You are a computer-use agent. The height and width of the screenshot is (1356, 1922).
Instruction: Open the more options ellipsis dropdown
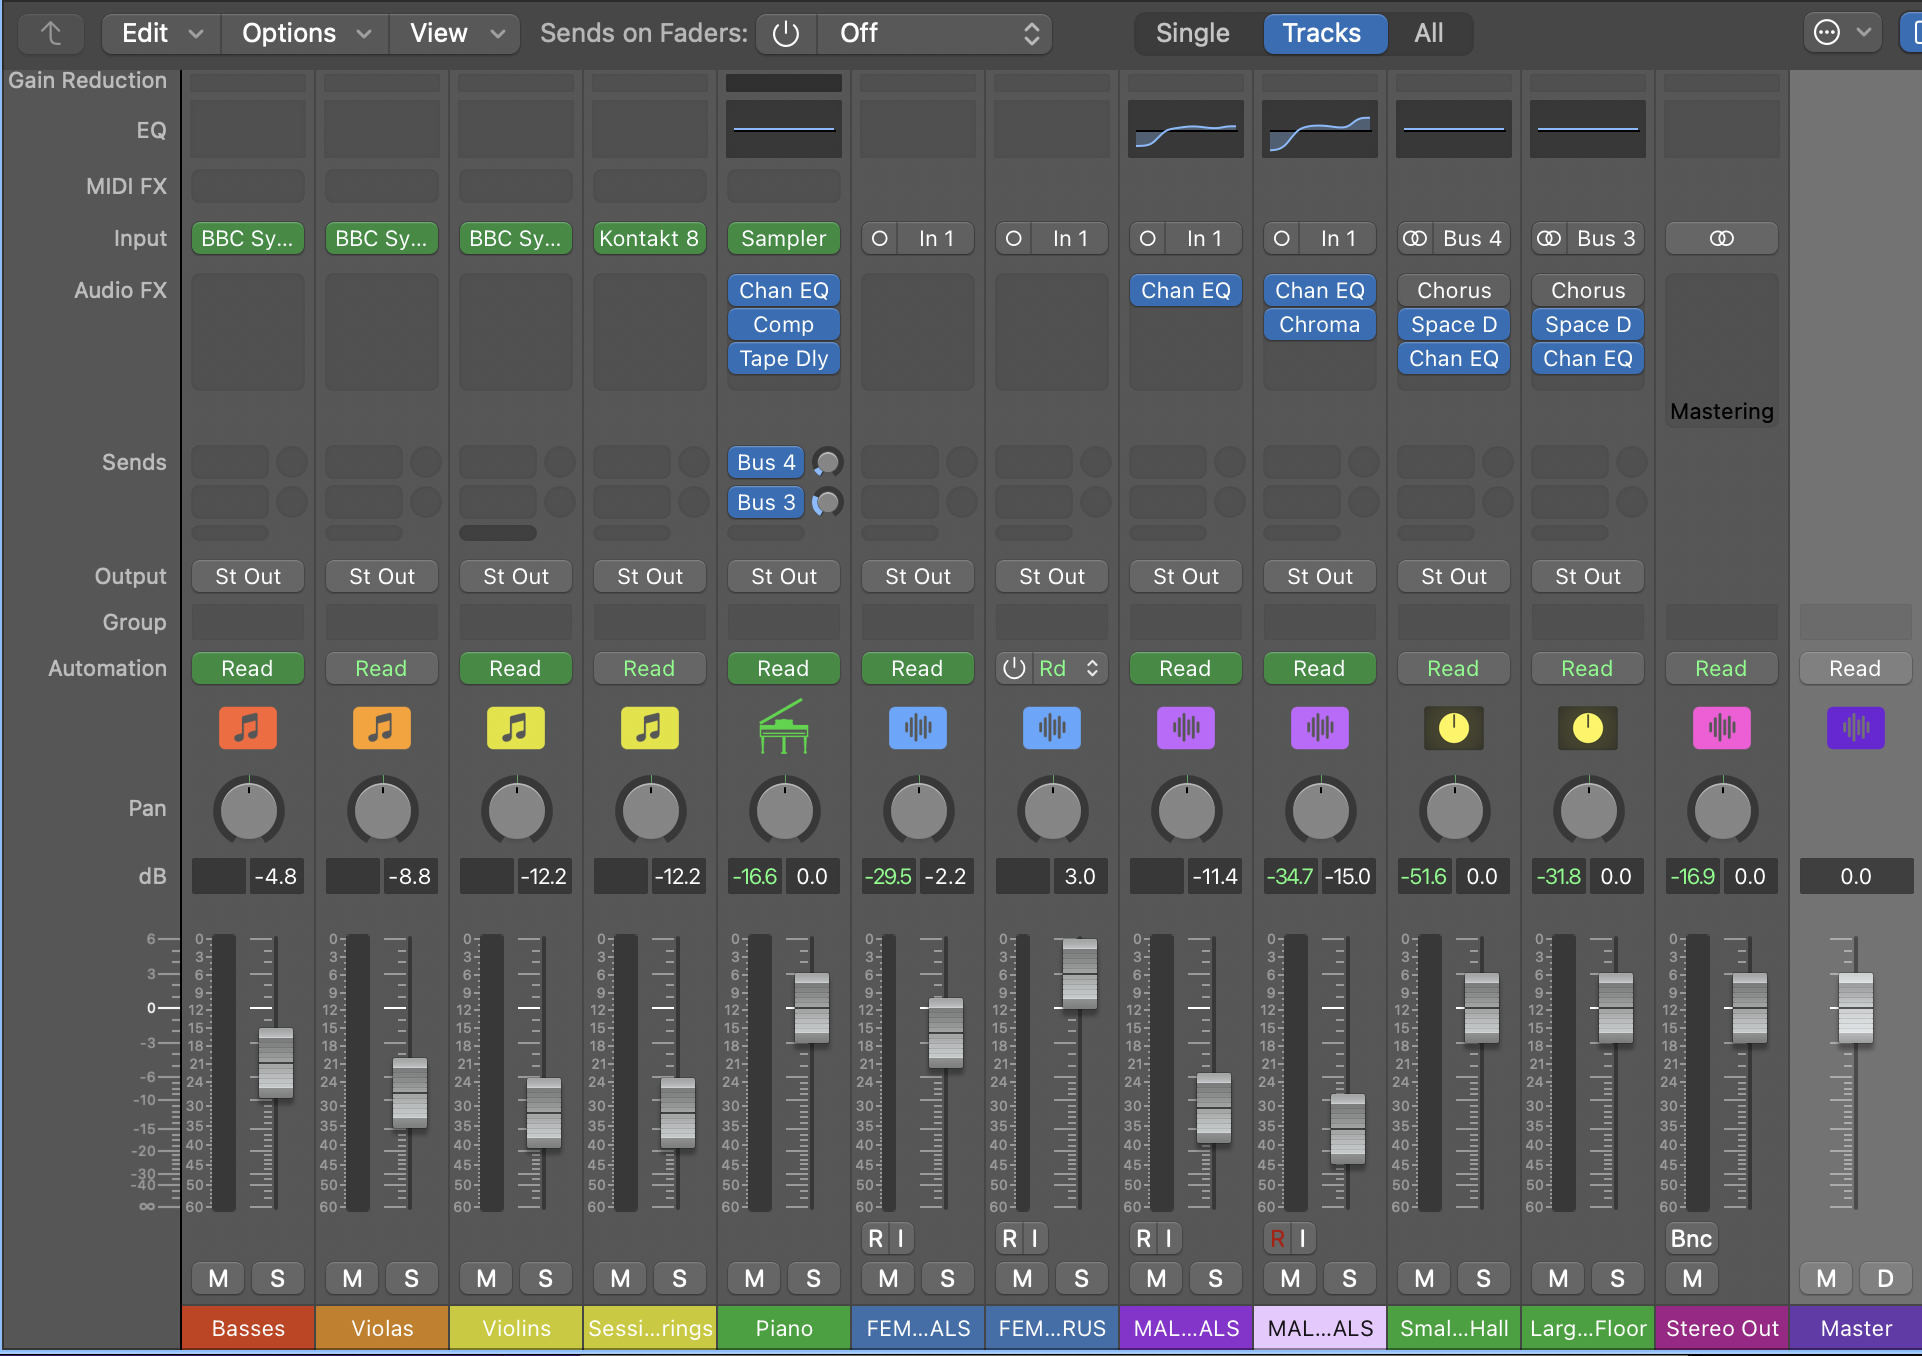pyautogui.click(x=1842, y=33)
